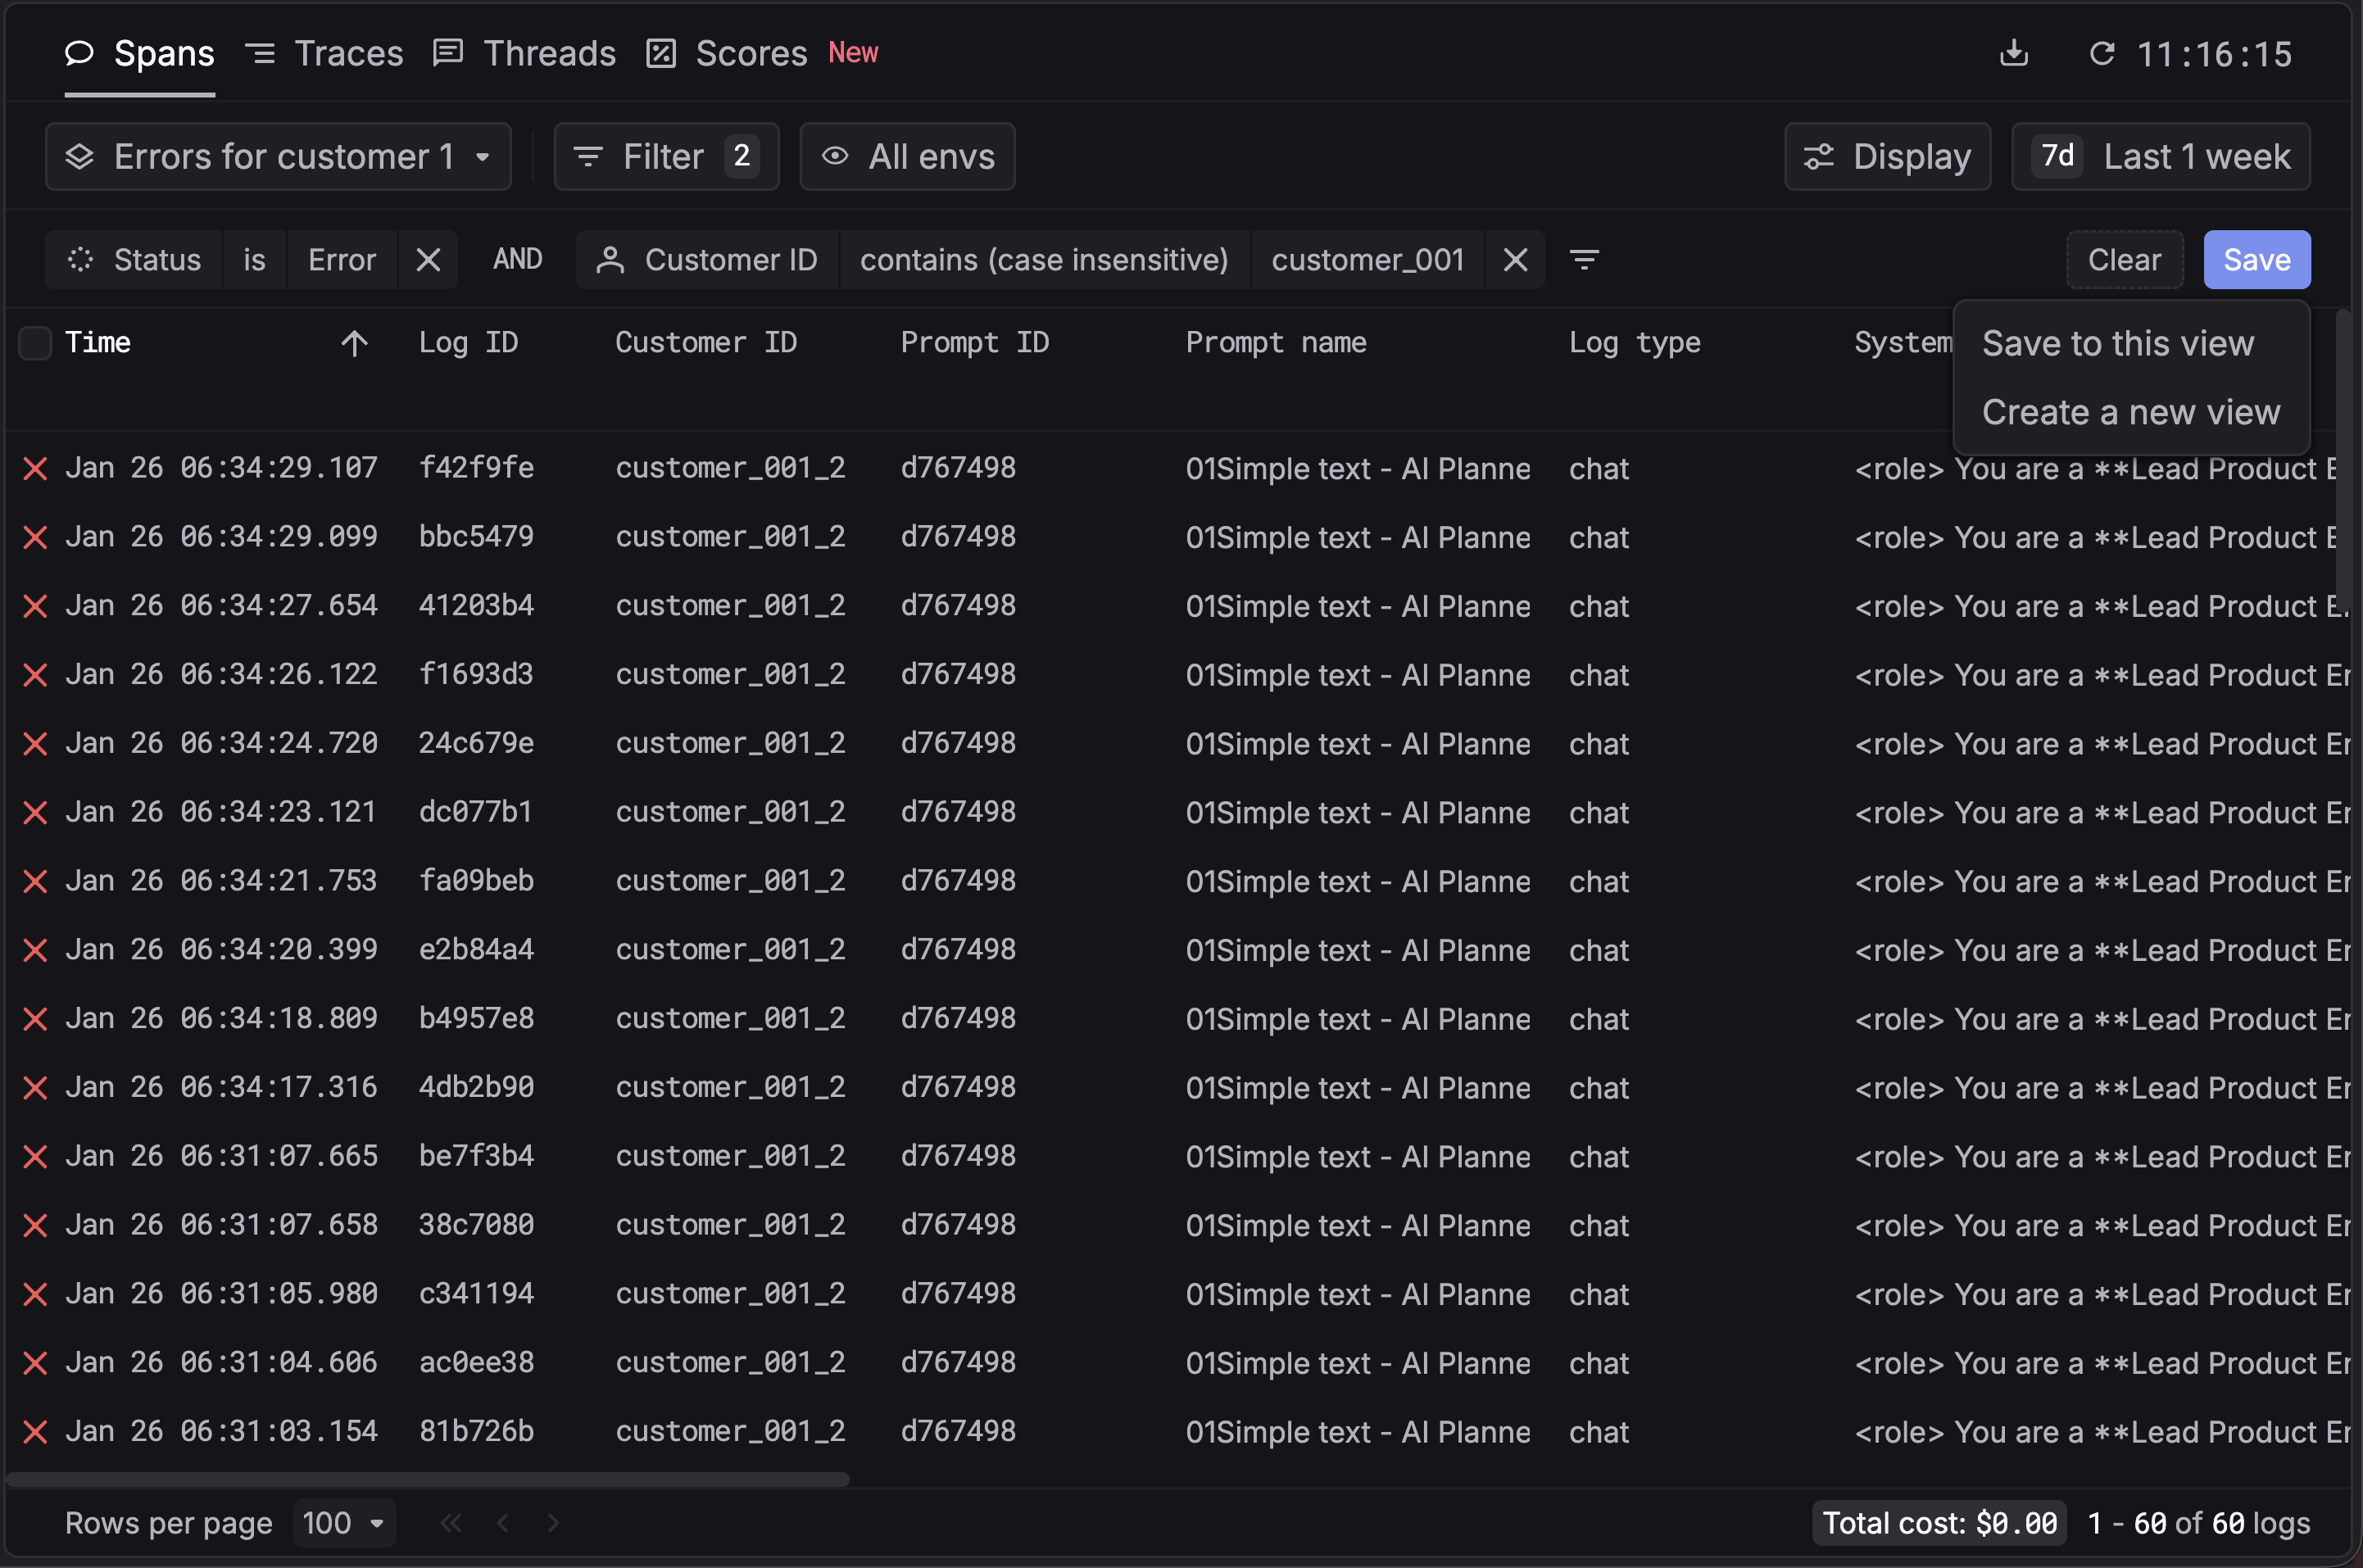Click the Time column sort arrow
The image size is (2363, 1568).
point(354,343)
